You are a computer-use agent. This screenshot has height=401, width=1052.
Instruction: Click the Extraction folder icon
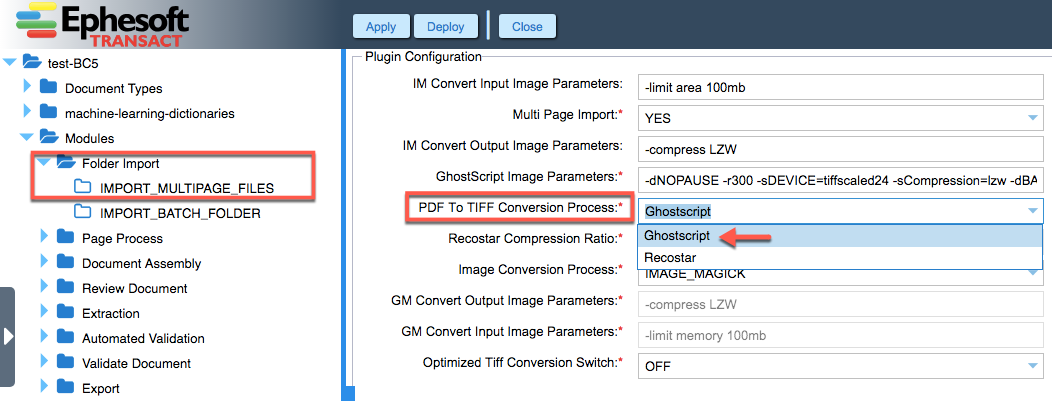click(65, 312)
